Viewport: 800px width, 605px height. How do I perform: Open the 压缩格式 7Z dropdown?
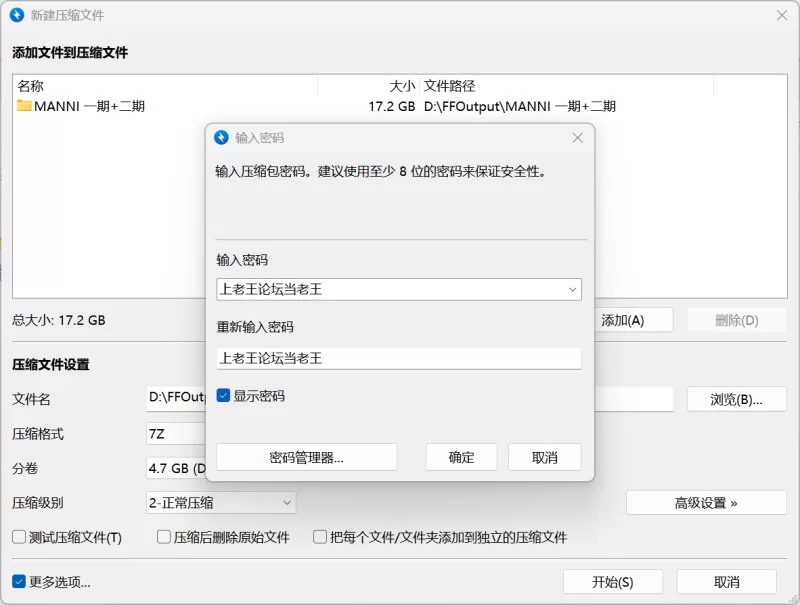(176, 434)
